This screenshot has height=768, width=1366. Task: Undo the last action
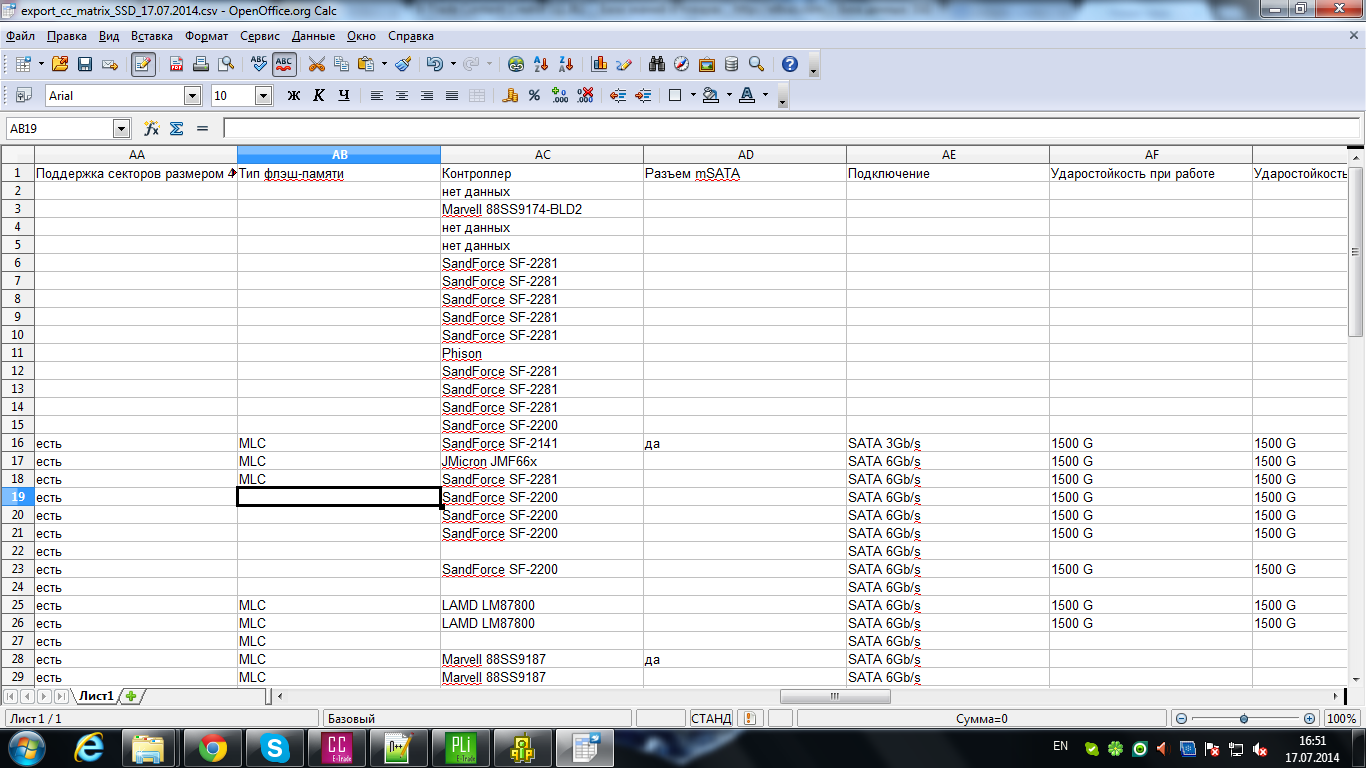click(x=434, y=64)
